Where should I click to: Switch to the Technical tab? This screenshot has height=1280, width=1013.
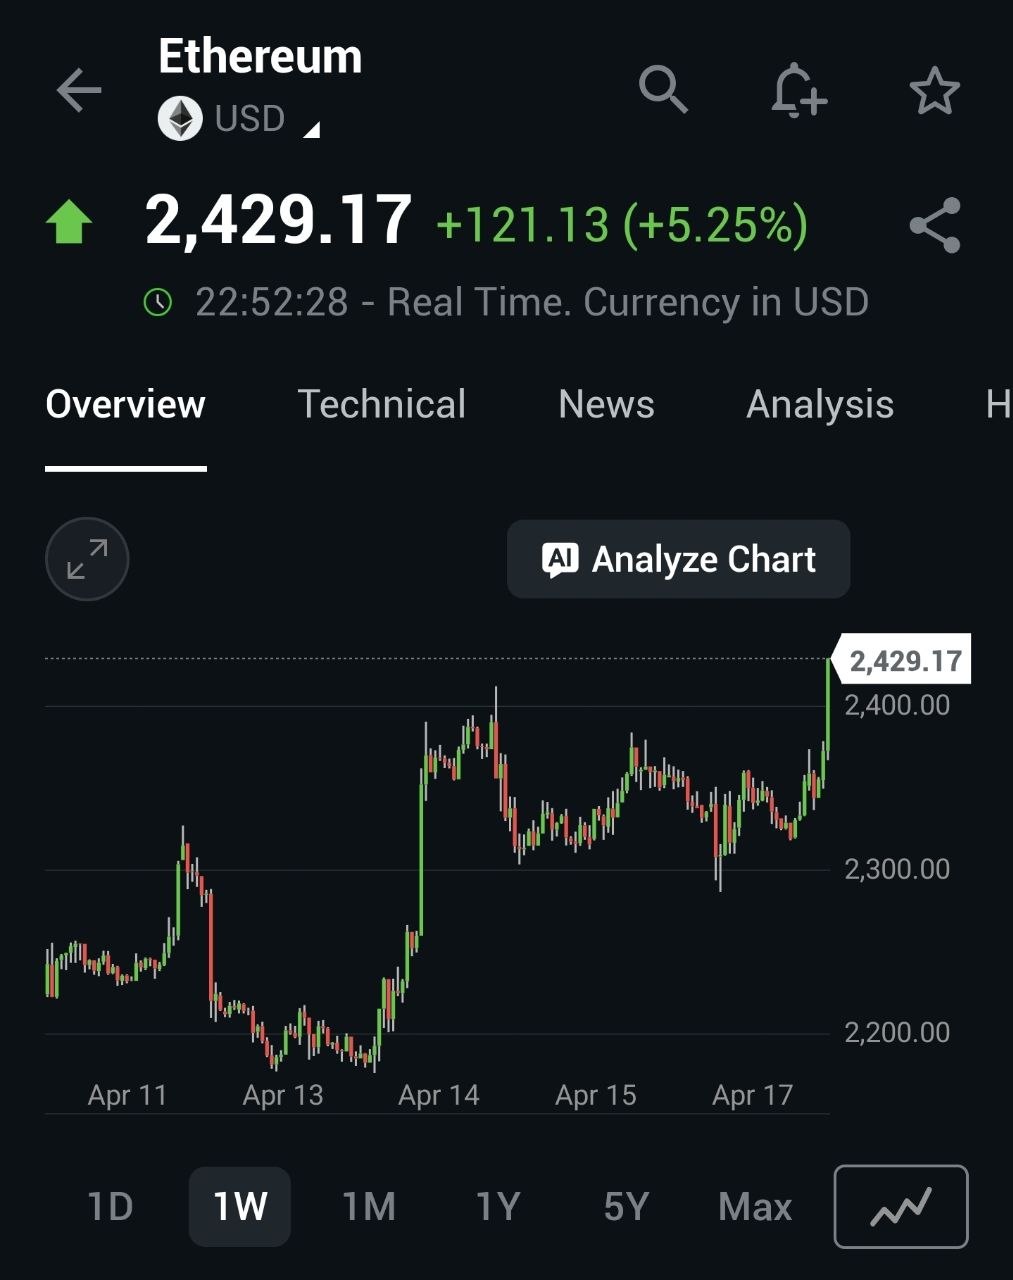click(381, 405)
